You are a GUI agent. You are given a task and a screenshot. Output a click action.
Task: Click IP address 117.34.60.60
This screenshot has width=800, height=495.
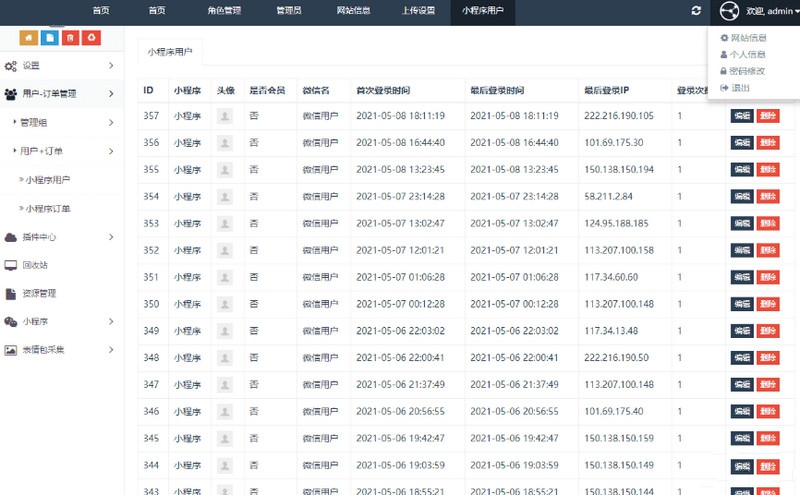coord(611,277)
